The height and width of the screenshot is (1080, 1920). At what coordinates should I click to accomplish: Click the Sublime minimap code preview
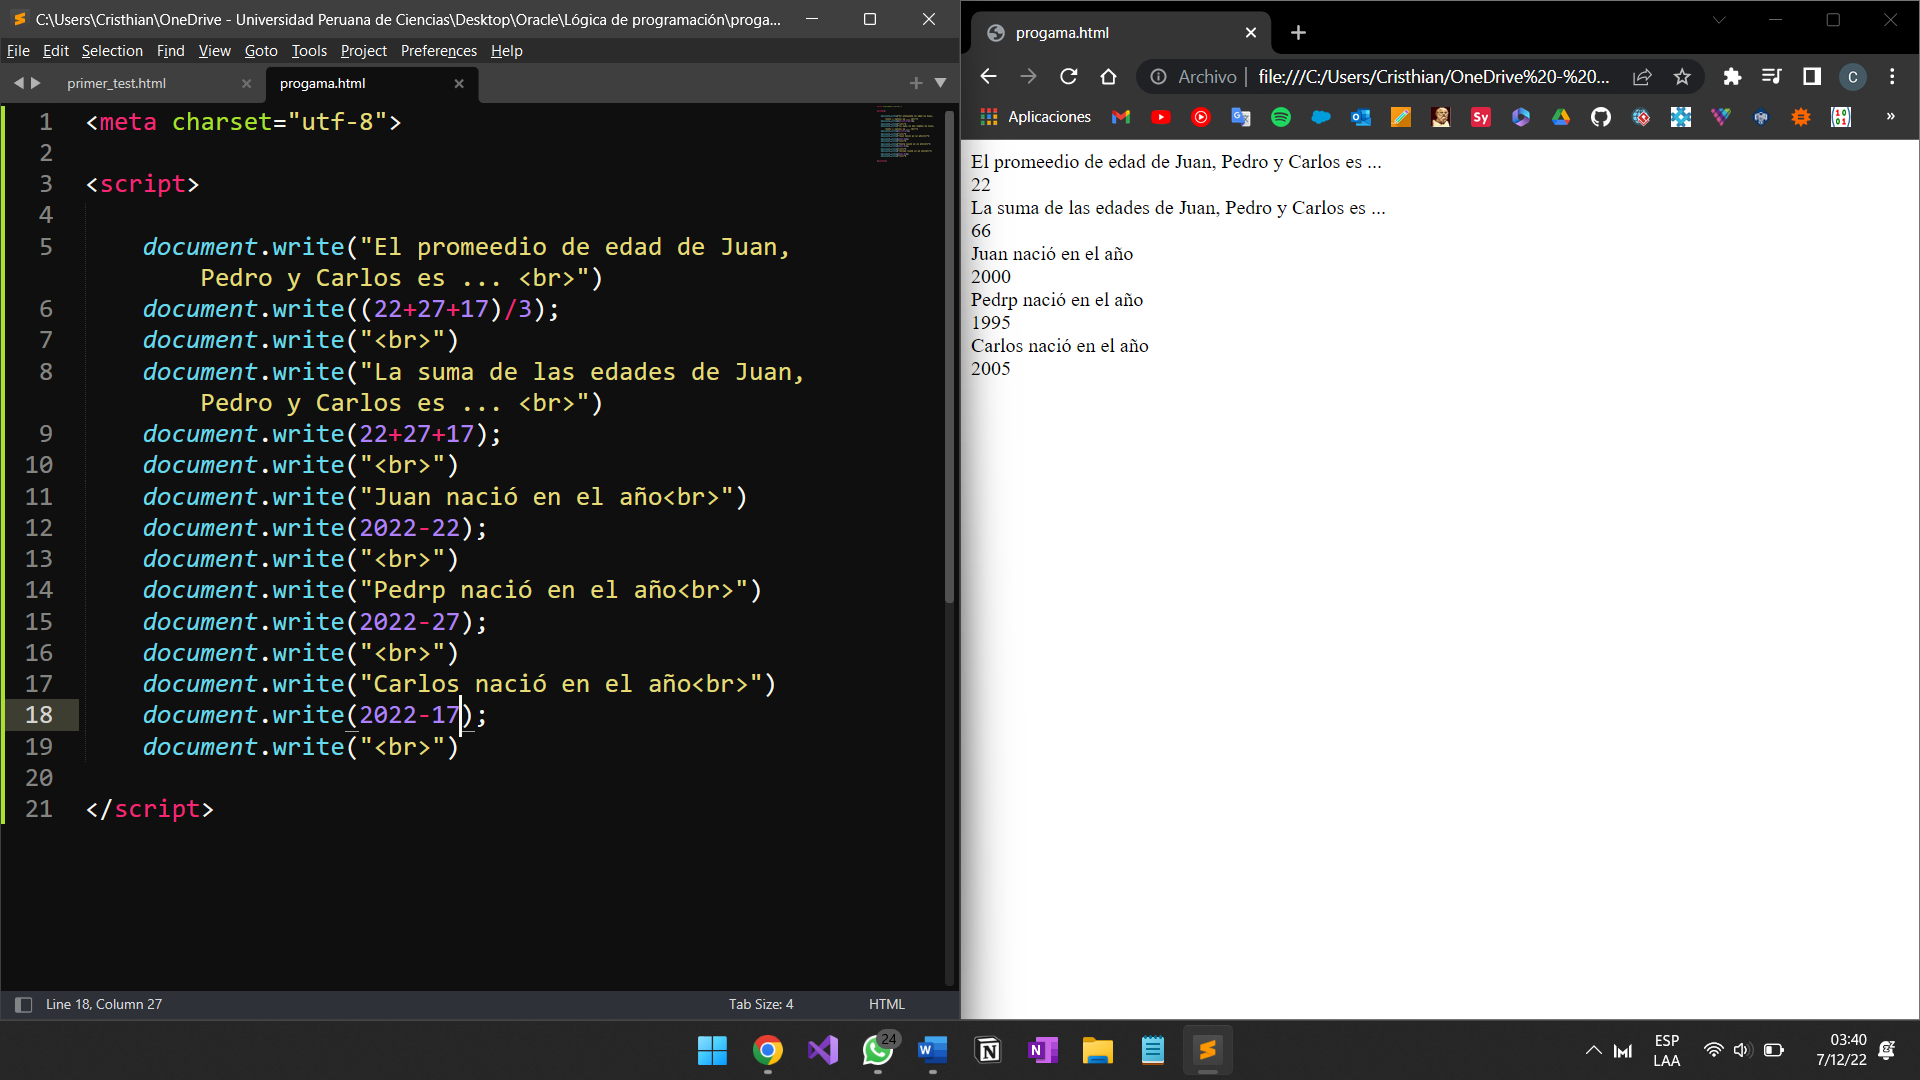[x=906, y=135]
